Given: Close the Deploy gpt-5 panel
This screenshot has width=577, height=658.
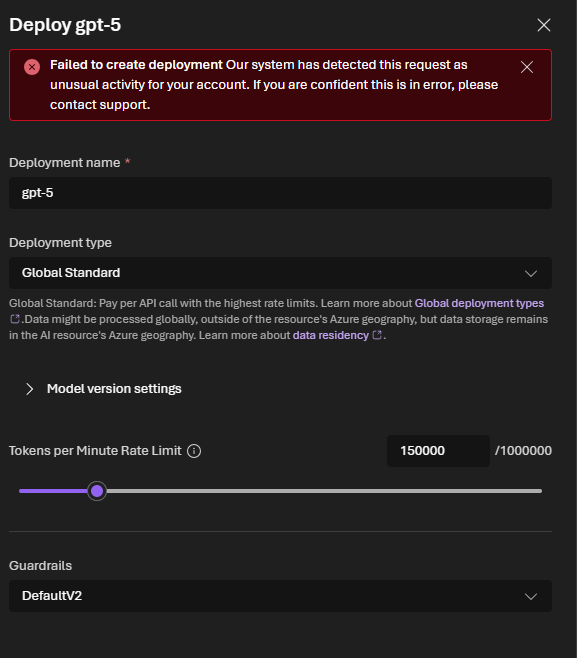Looking at the screenshot, I should point(544,25).
